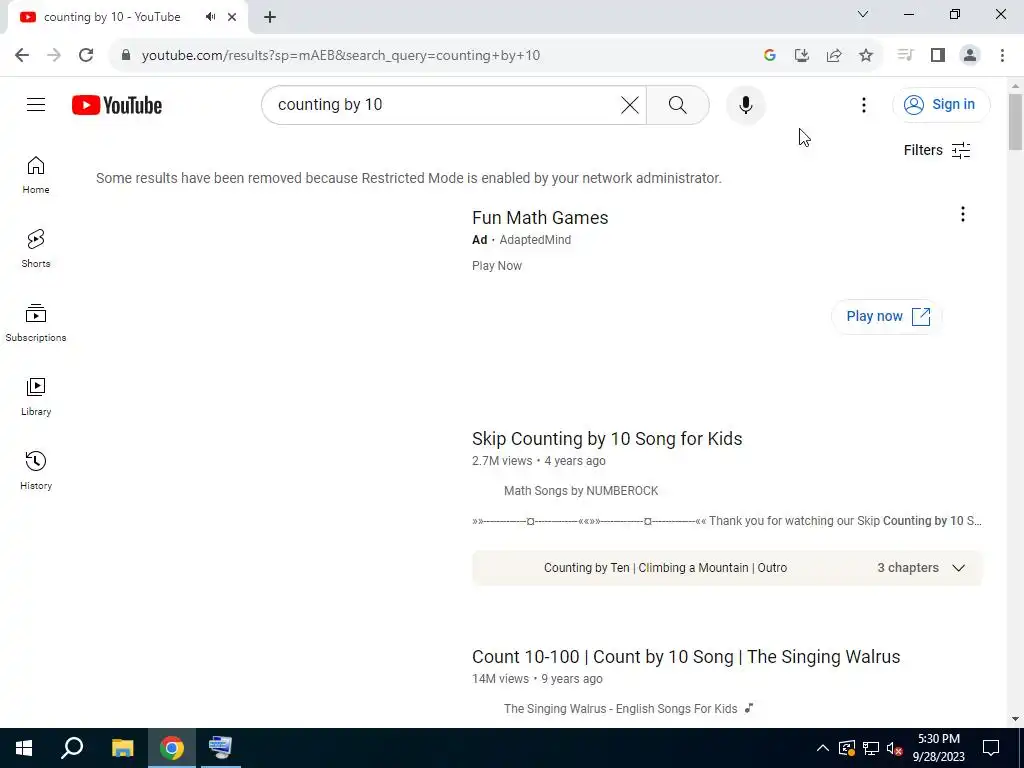Open Chrome three-dot menu
Screen dimensions: 1024x768
pyautogui.click(x=1002, y=56)
